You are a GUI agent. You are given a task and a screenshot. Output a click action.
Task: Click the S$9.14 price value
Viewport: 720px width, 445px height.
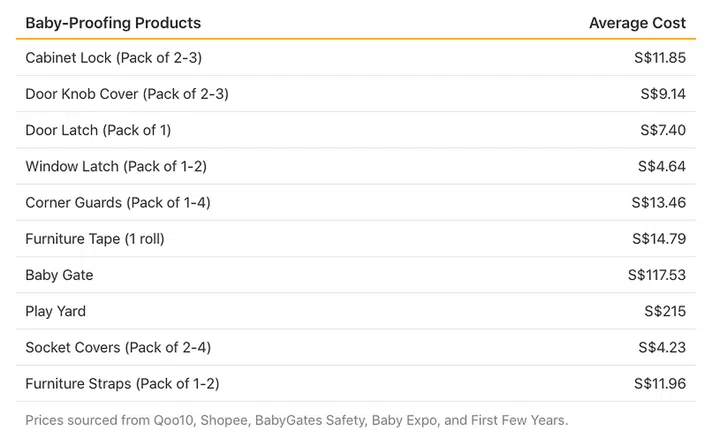664,94
